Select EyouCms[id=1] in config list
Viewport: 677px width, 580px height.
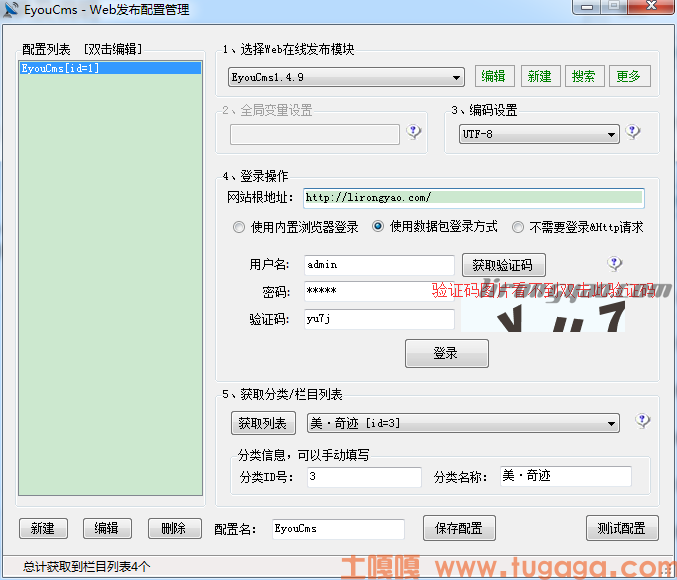pyautogui.click(x=110, y=68)
